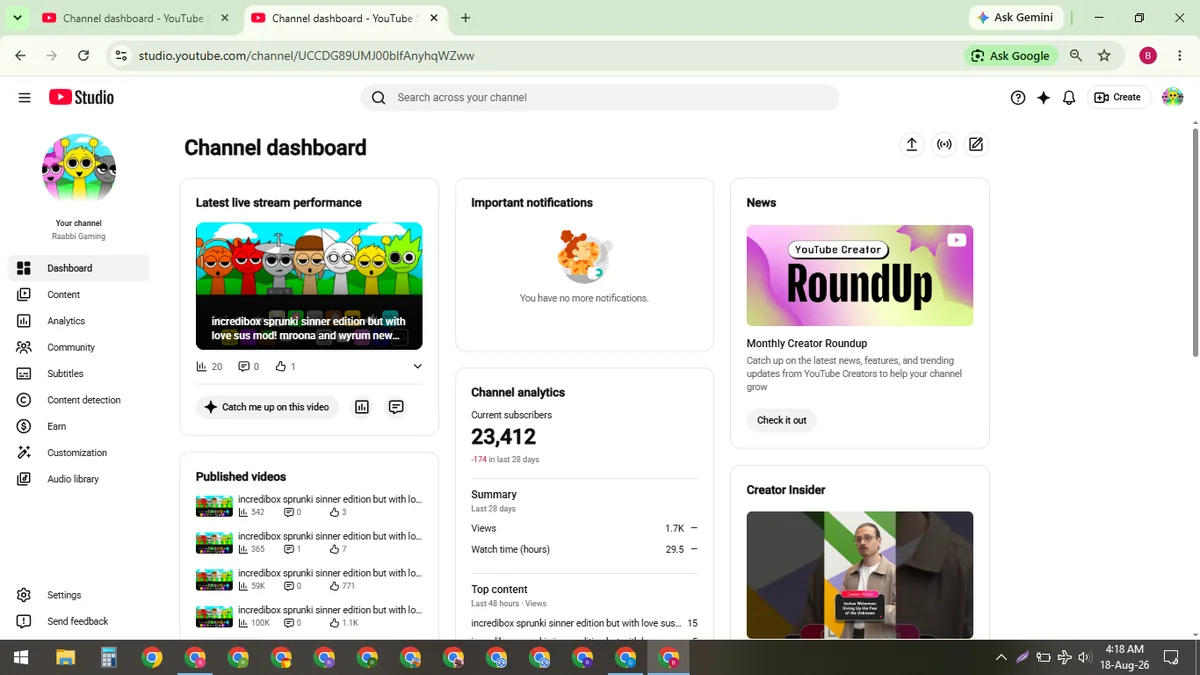
Task: Click the Go live broadcast icon
Action: click(x=944, y=145)
